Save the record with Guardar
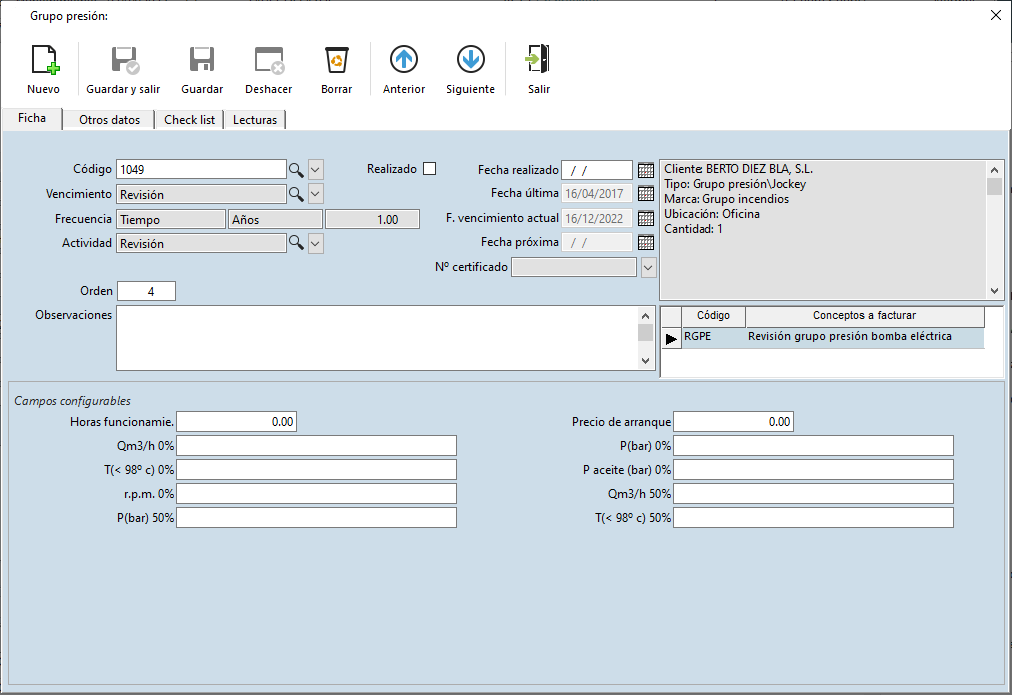 (202, 69)
